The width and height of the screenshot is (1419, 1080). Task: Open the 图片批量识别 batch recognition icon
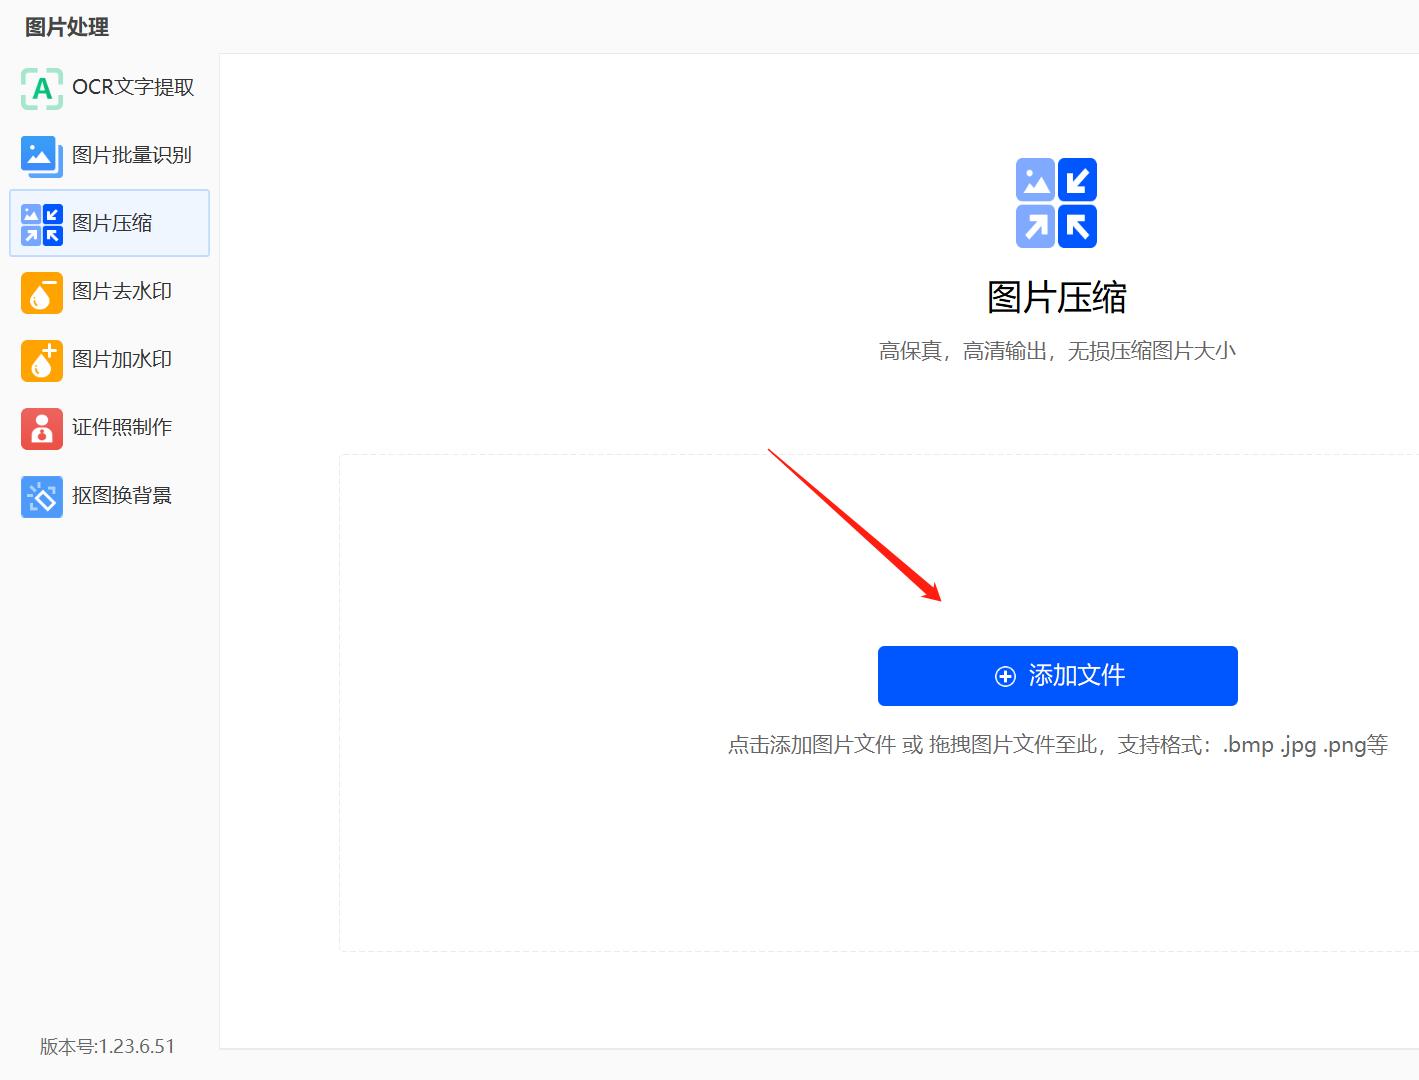coord(41,156)
